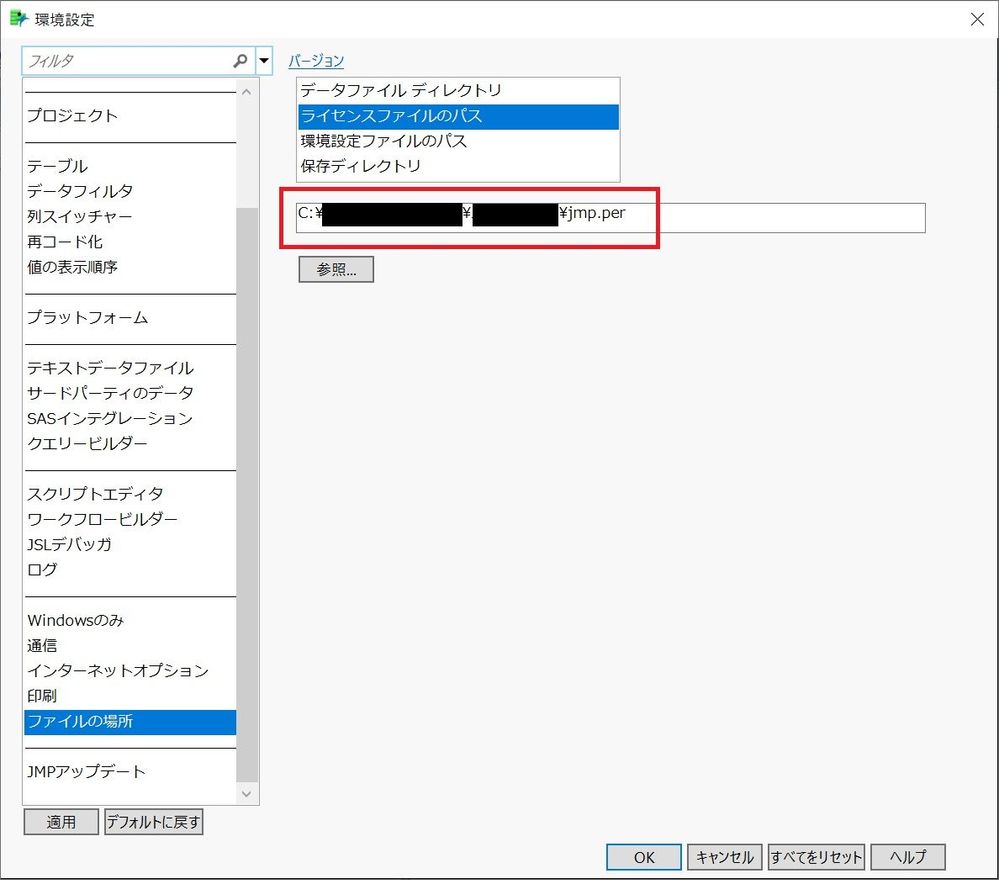Open 列スイッチャー preferences
Image resolution: width=999 pixels, height=880 pixels.
tap(130, 217)
